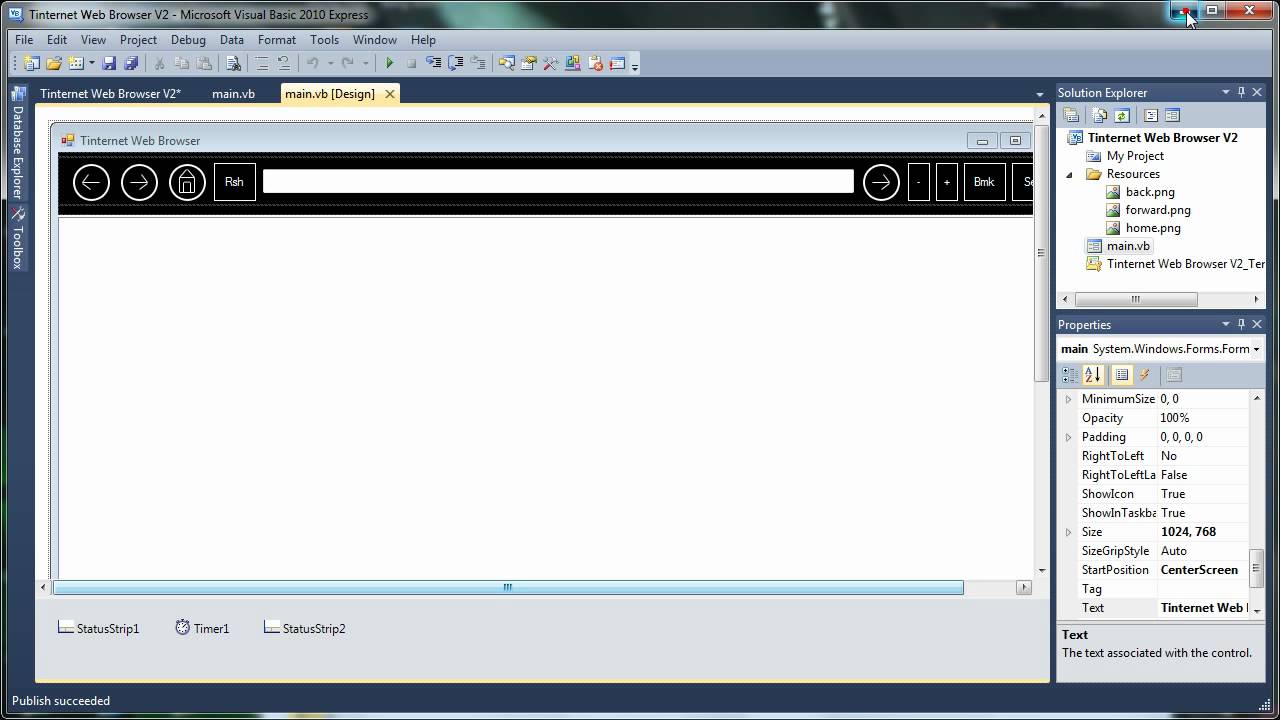Expand the Padding property
Viewport: 1280px width, 720px height.
tap(1068, 437)
